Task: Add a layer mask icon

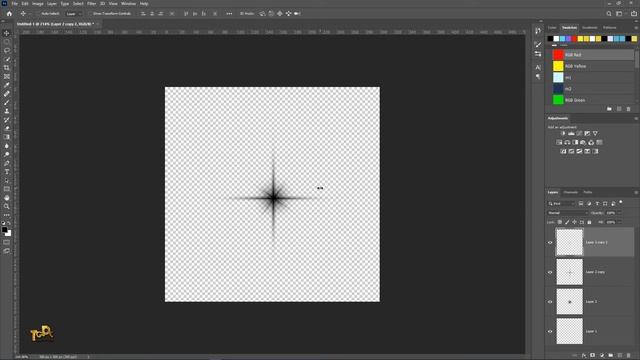Action: pos(593,356)
